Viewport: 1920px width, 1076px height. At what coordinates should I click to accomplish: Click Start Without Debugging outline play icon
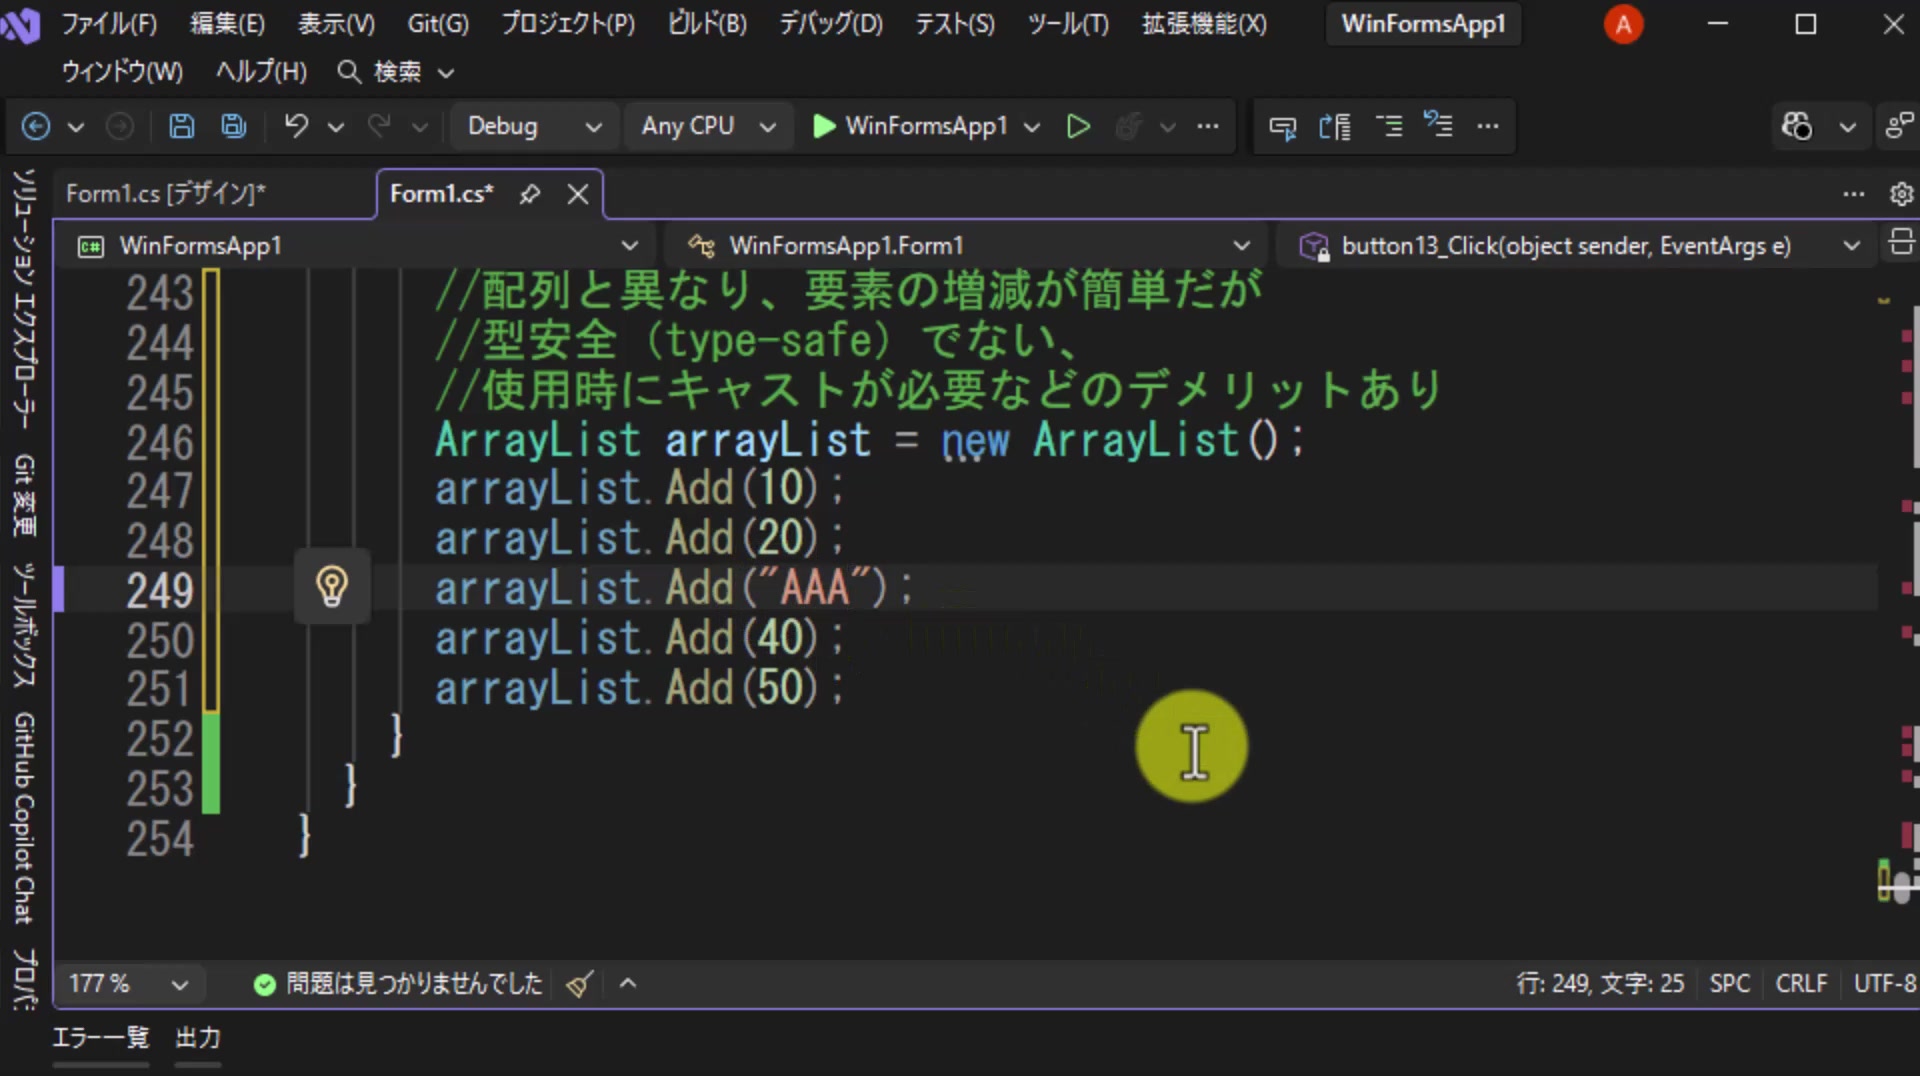(x=1078, y=126)
